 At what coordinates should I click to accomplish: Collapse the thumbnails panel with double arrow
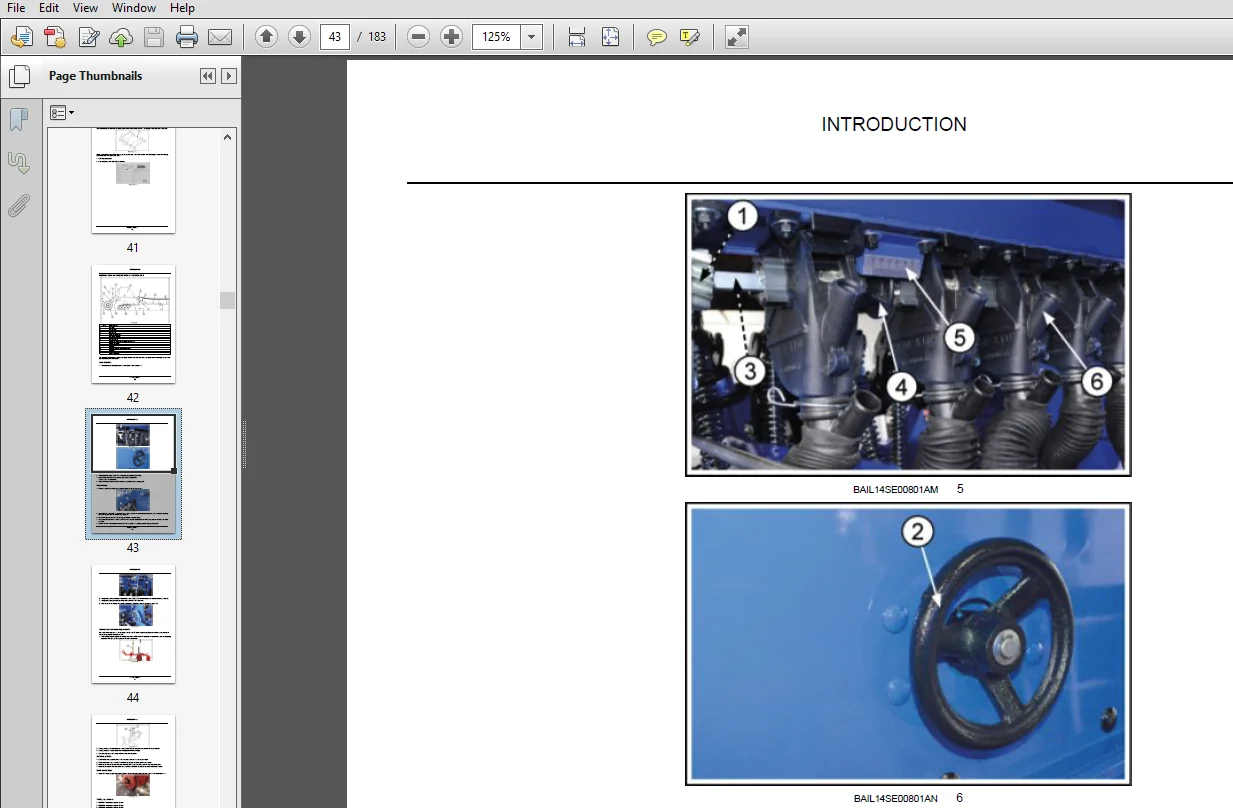(x=208, y=76)
